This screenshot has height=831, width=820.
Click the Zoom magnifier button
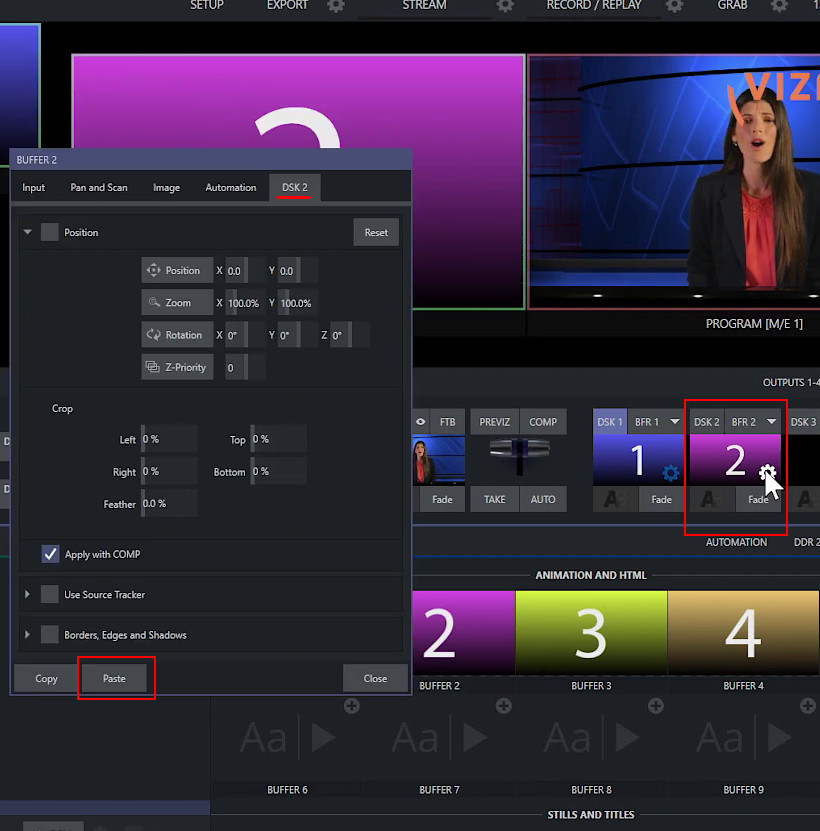pos(177,303)
